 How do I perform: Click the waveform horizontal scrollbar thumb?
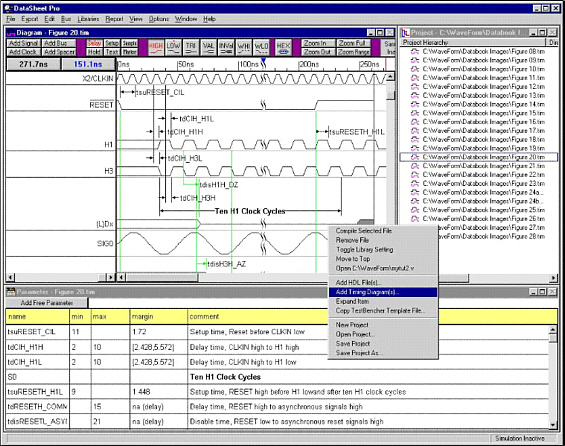coord(162,277)
